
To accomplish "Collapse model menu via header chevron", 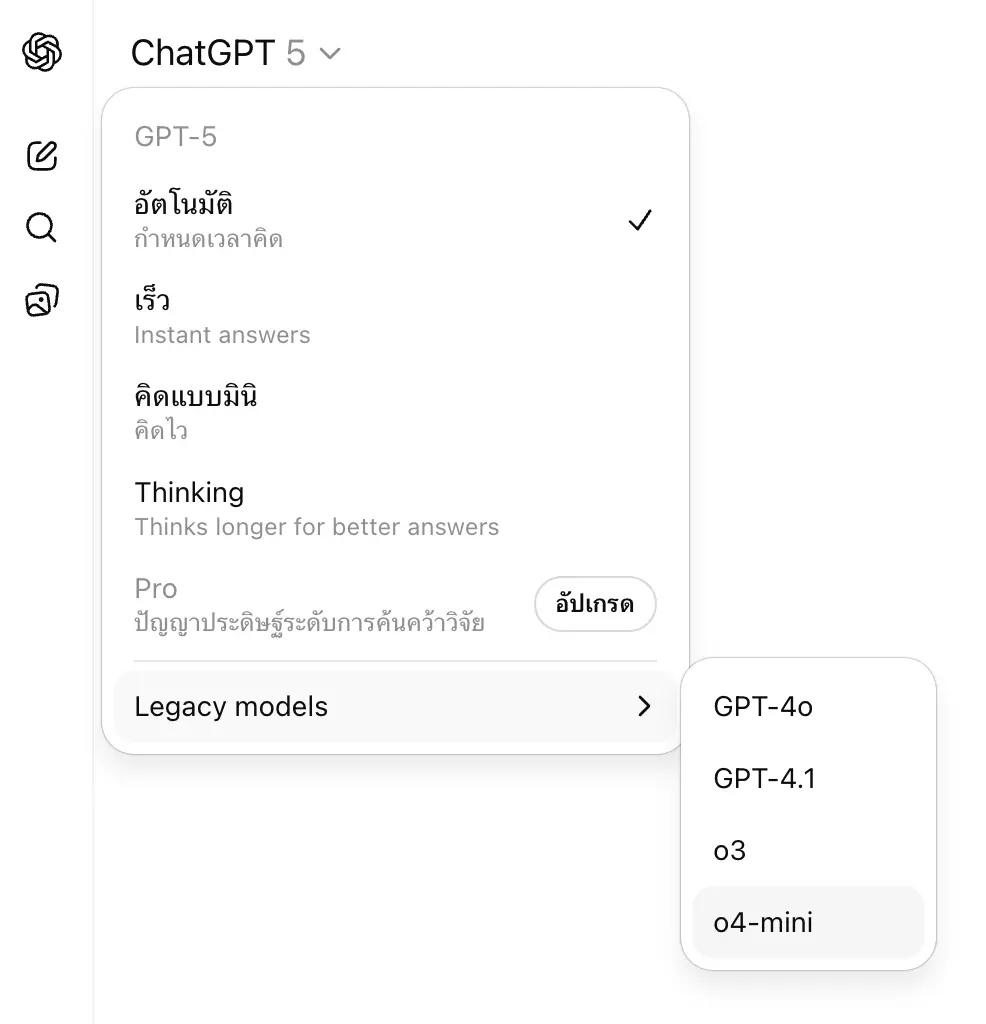I will point(330,53).
